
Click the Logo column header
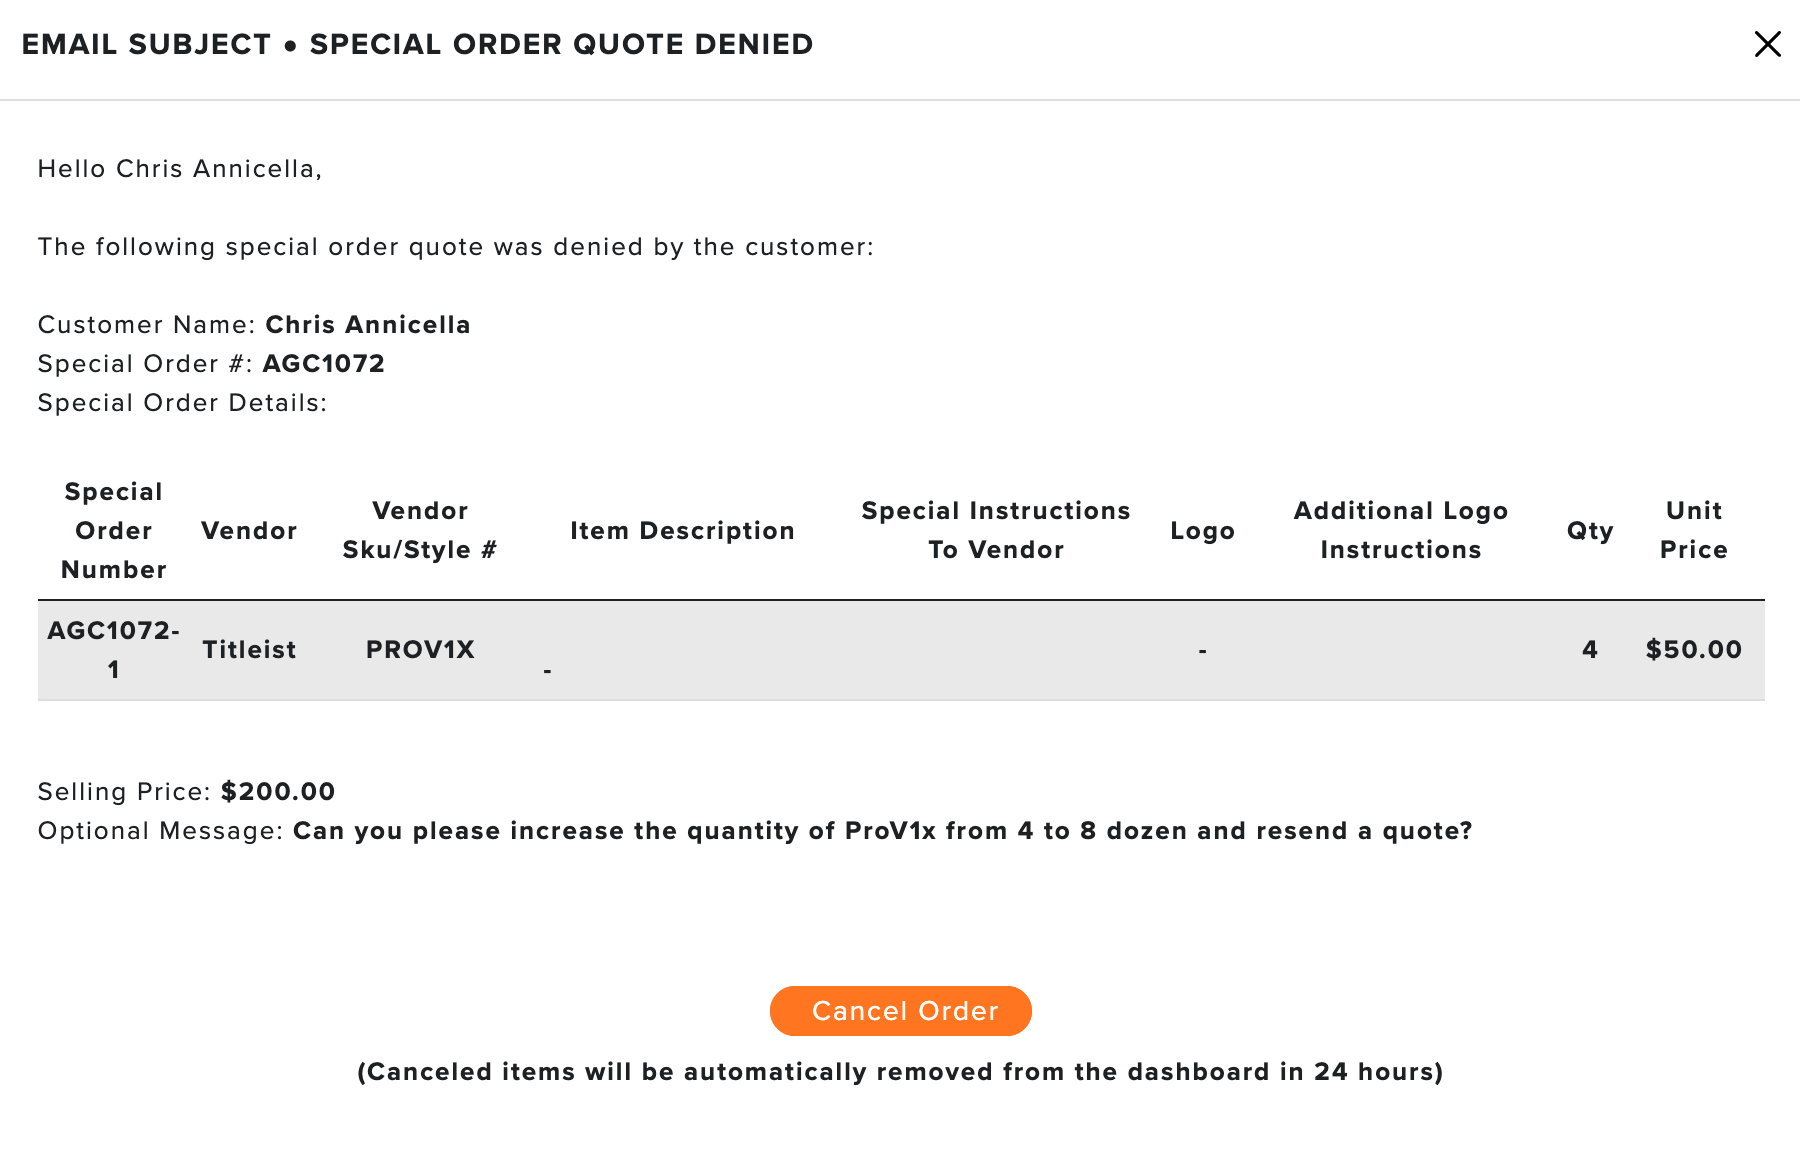[x=1203, y=531]
